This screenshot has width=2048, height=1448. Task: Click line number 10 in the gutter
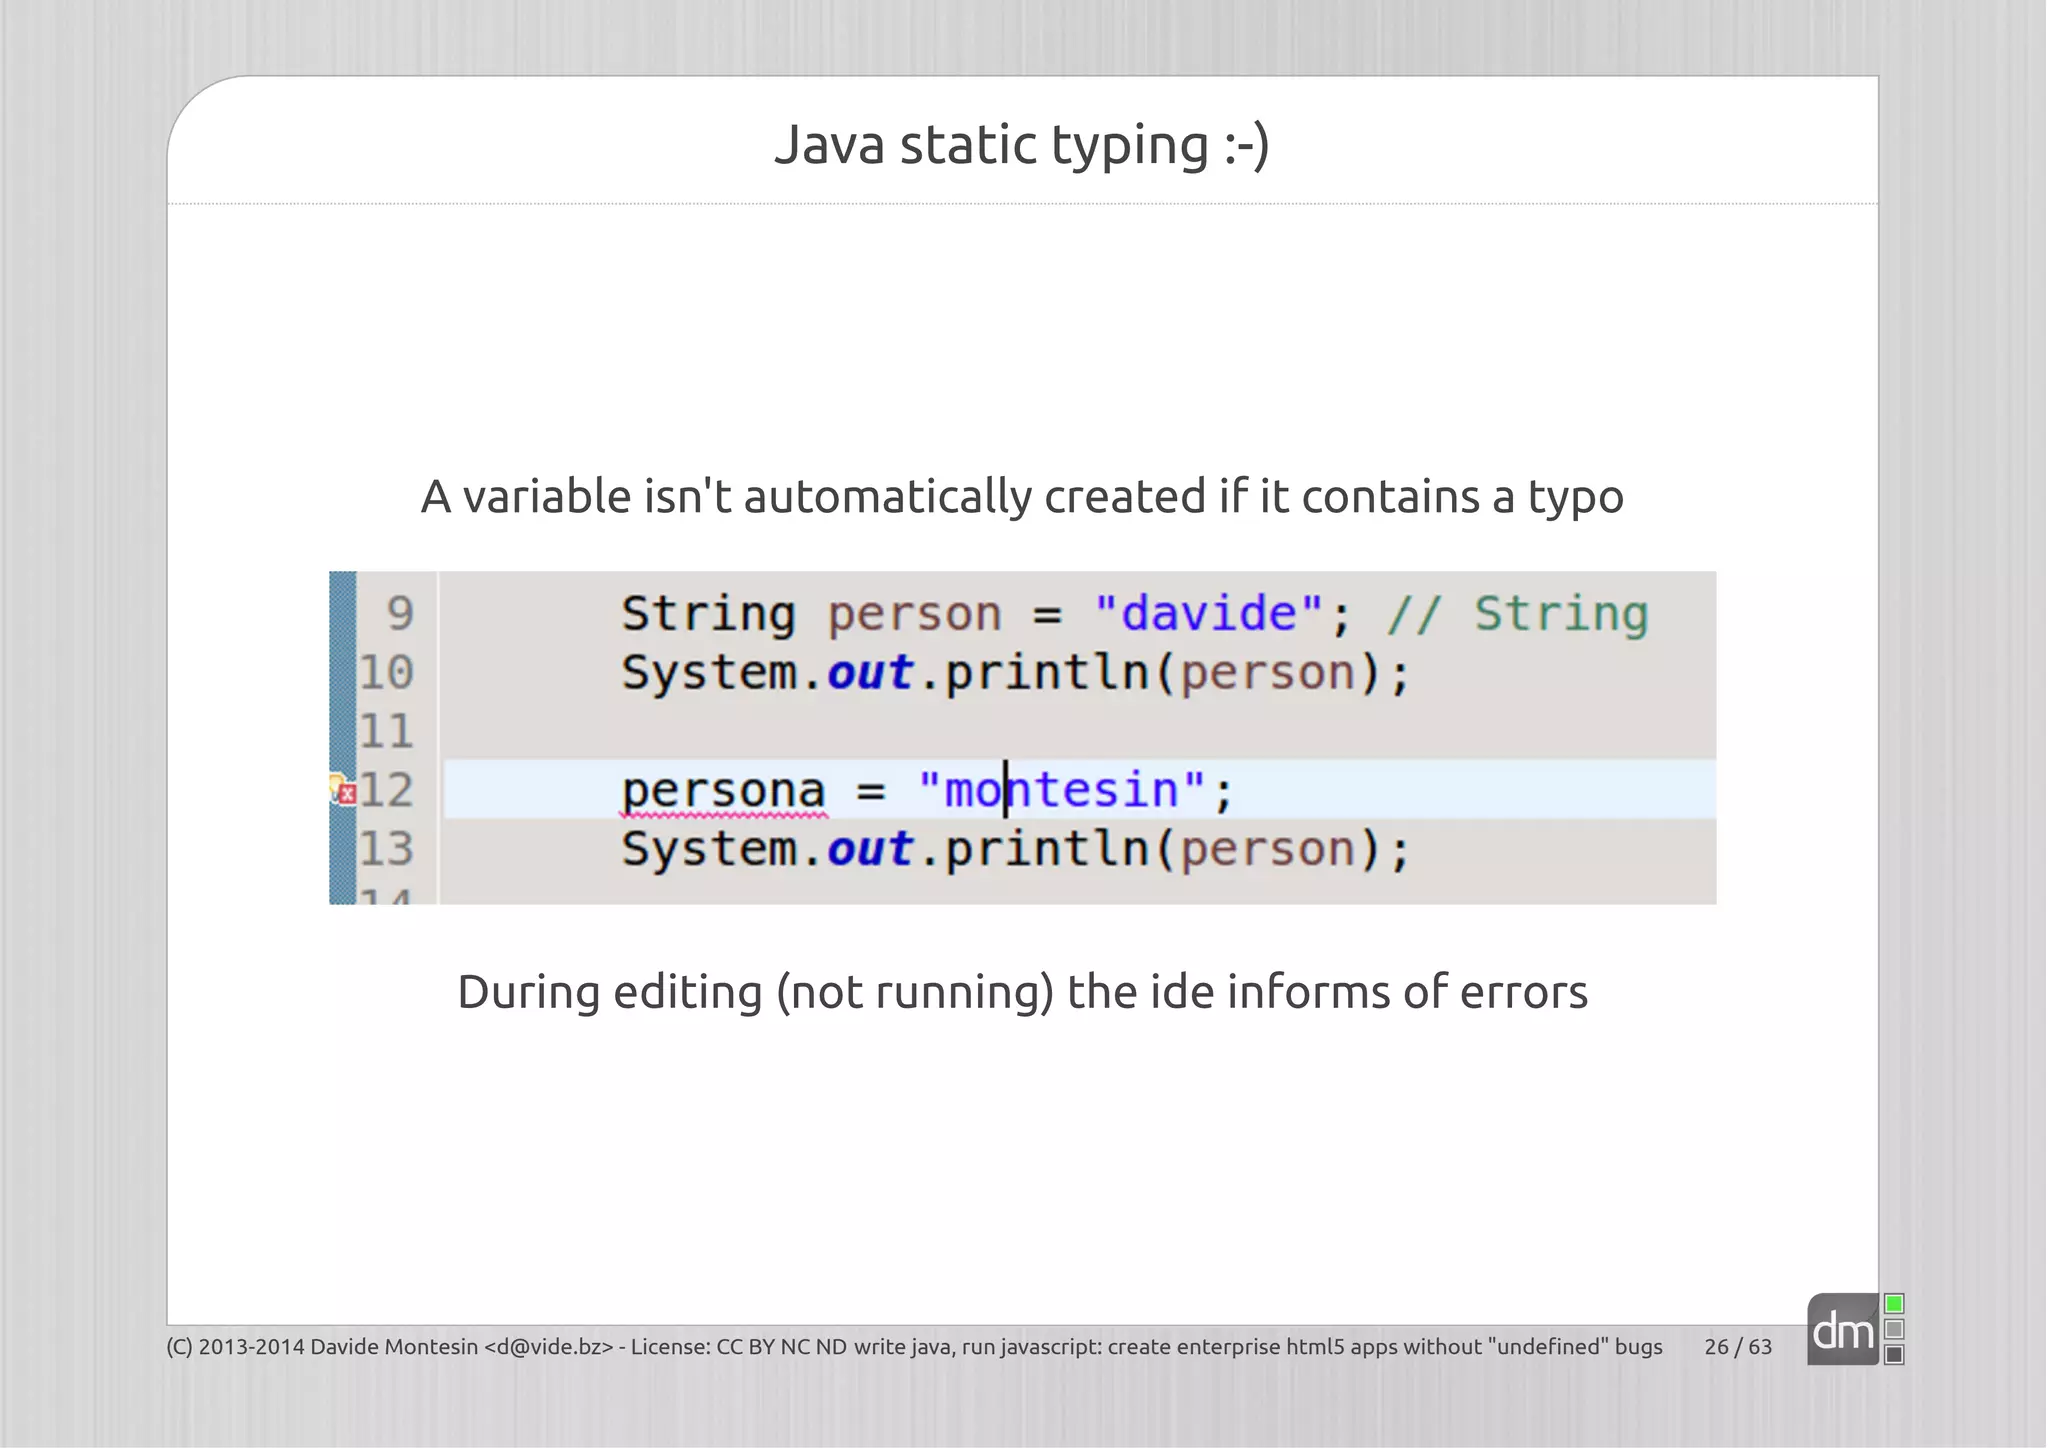[x=386, y=672]
